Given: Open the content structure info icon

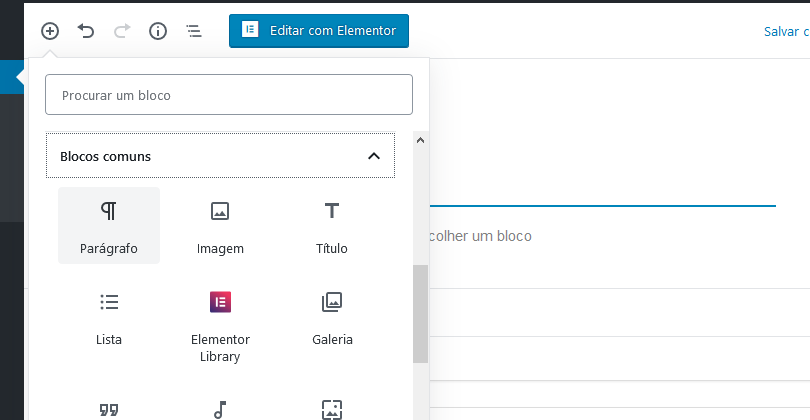Looking at the screenshot, I should [x=158, y=31].
